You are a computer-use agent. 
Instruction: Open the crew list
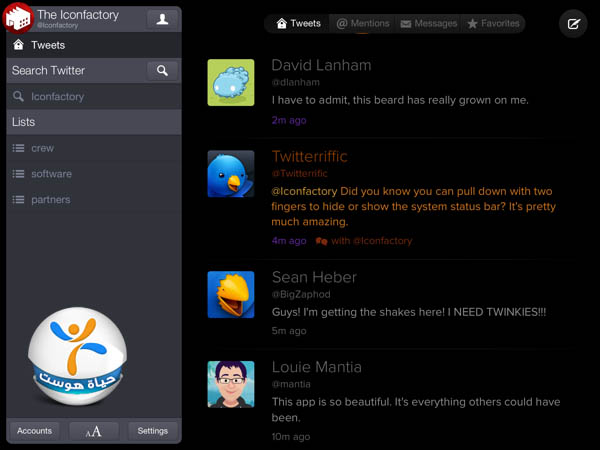coord(94,148)
